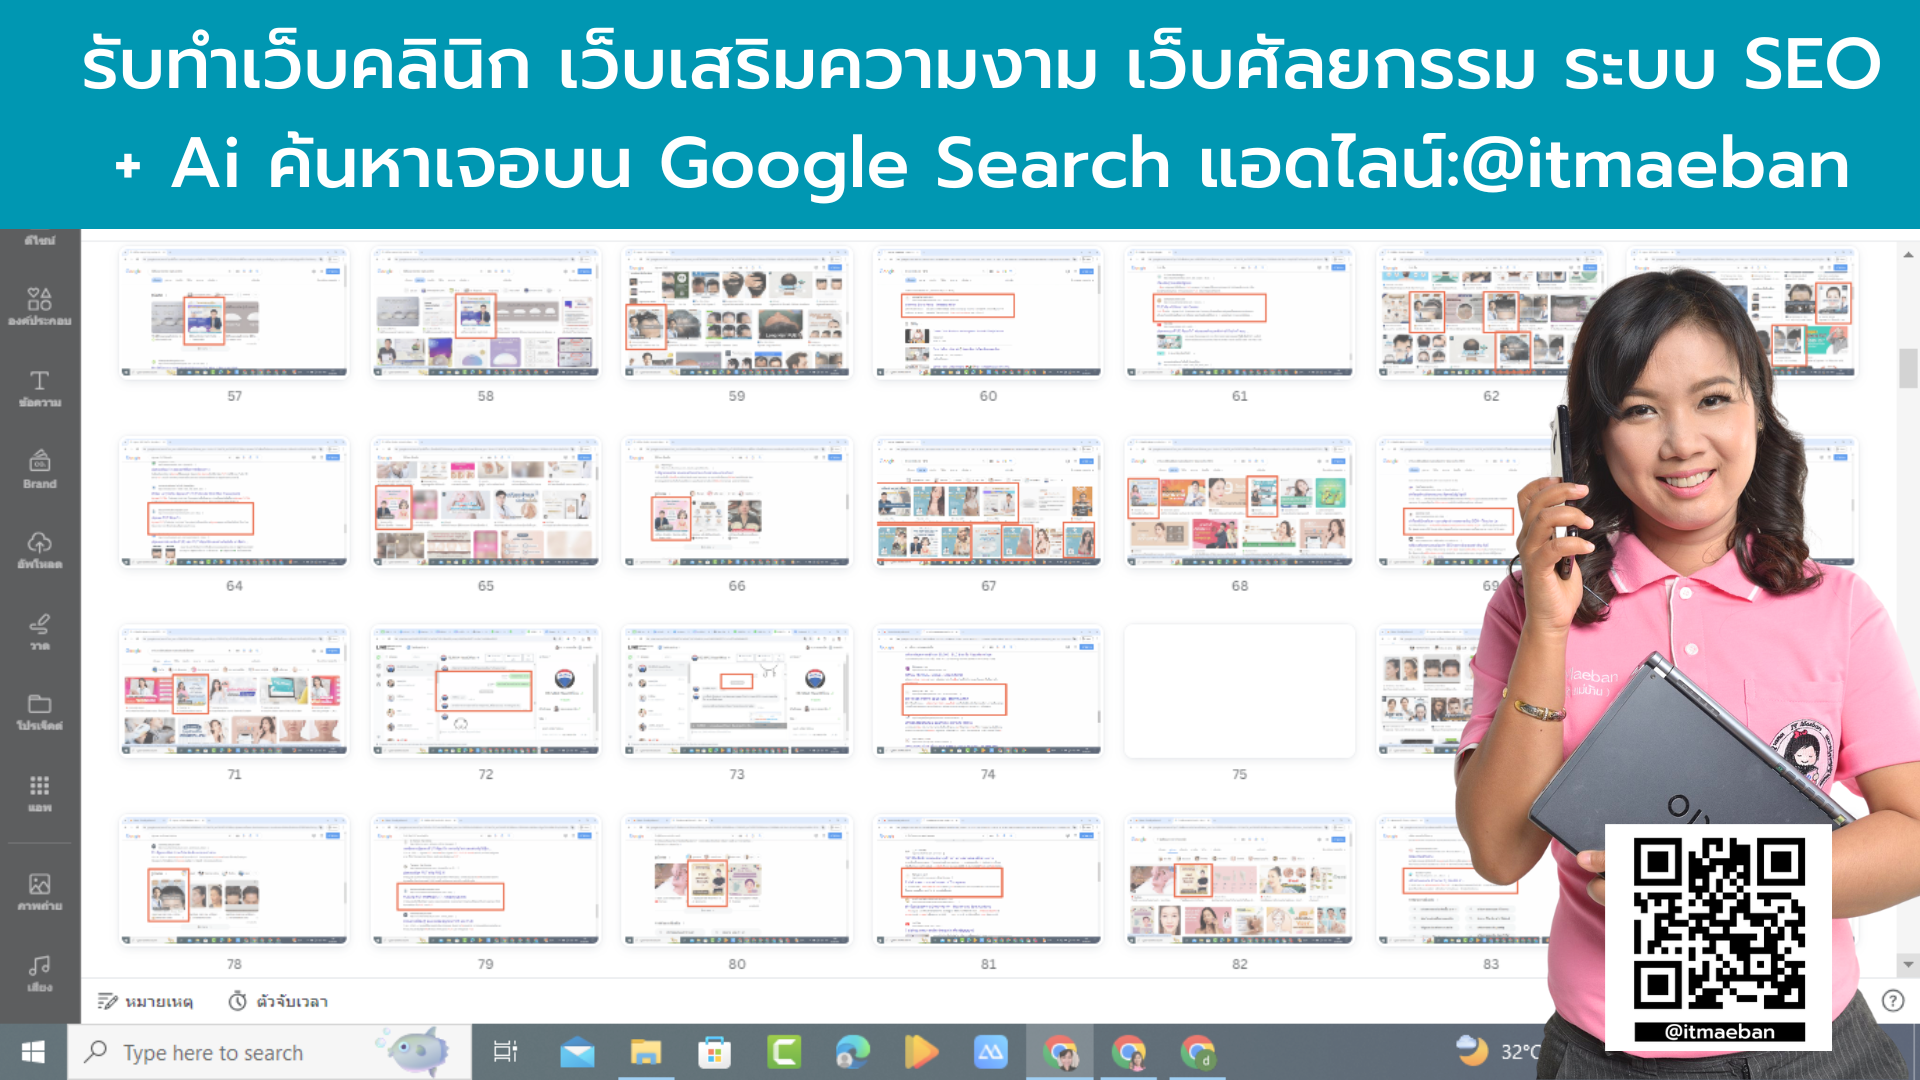
Task: Open slide 72 thumbnail
Action: (x=485, y=690)
